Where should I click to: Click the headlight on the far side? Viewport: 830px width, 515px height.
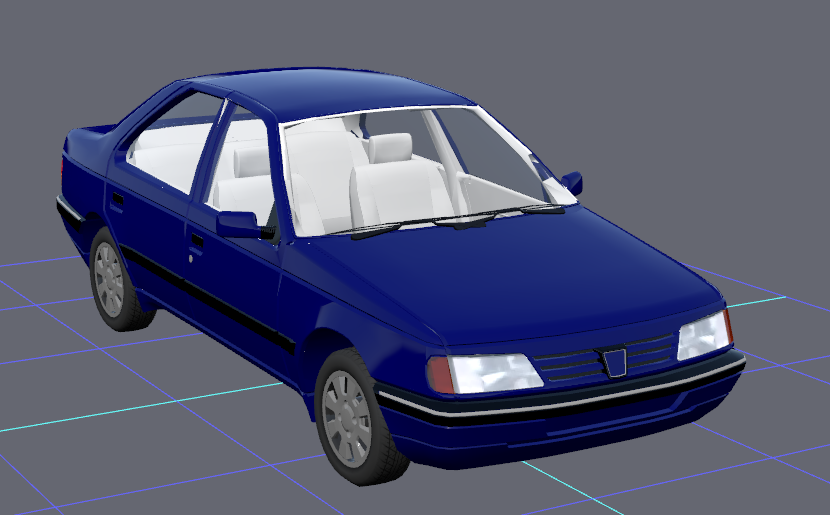coord(705,335)
